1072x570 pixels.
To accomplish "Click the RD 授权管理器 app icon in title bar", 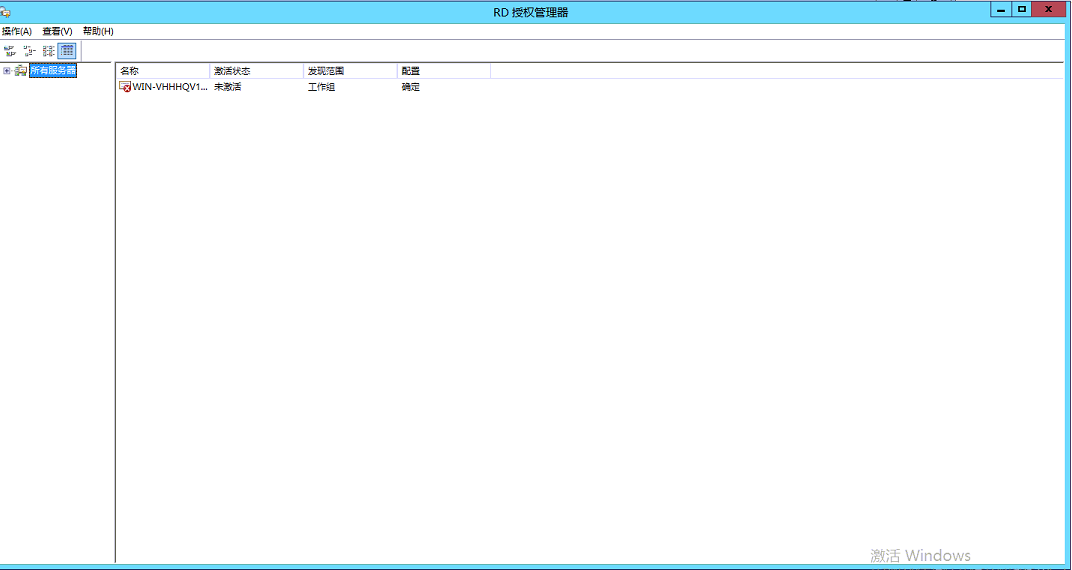I will click(6, 12).
